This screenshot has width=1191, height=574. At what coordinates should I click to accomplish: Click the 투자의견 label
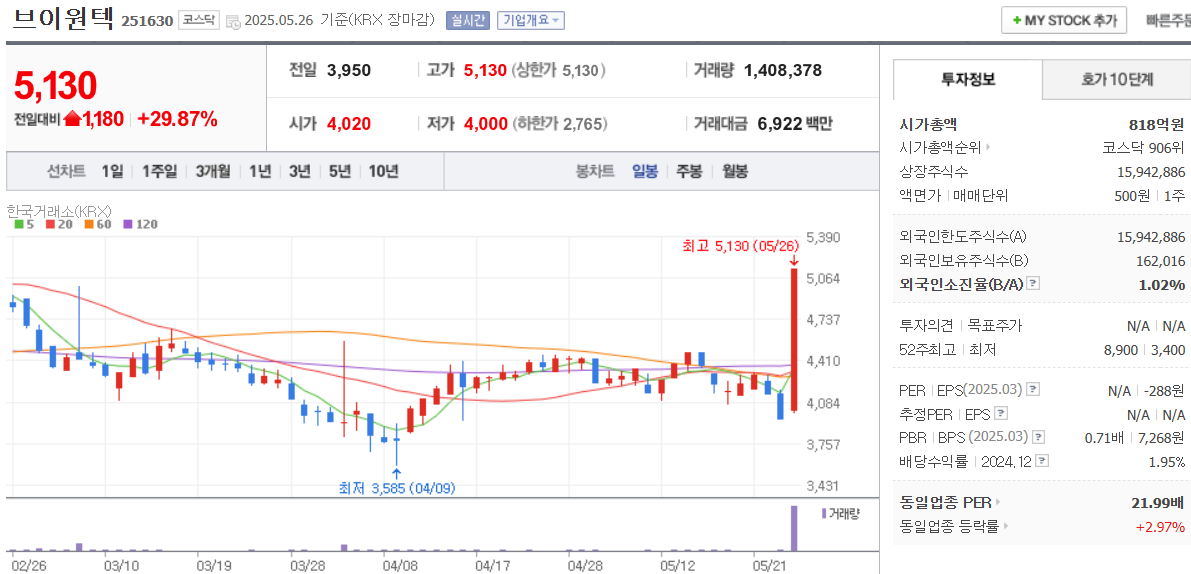click(926, 326)
